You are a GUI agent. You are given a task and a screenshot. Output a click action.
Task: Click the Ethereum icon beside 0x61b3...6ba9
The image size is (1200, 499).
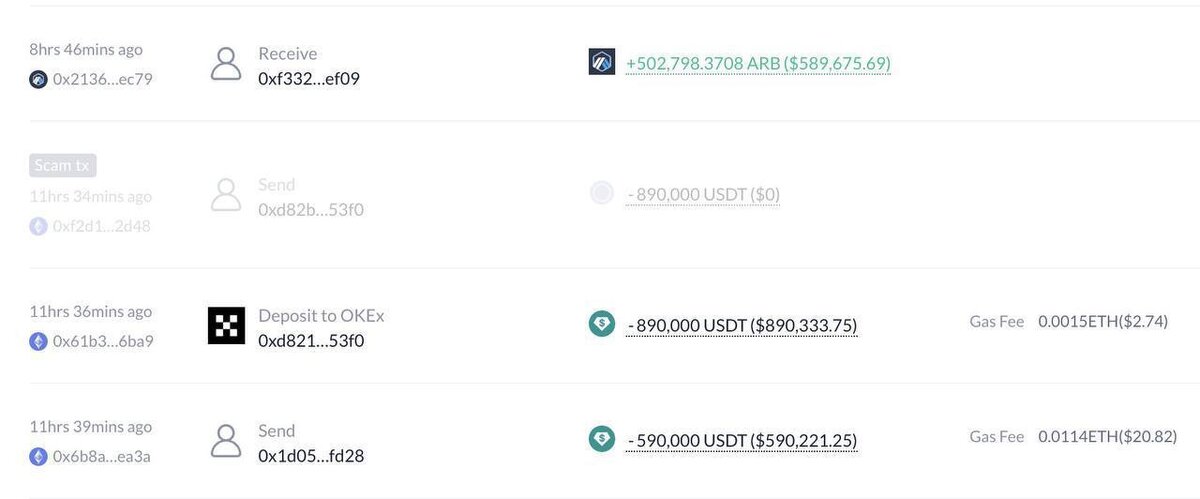(39, 341)
